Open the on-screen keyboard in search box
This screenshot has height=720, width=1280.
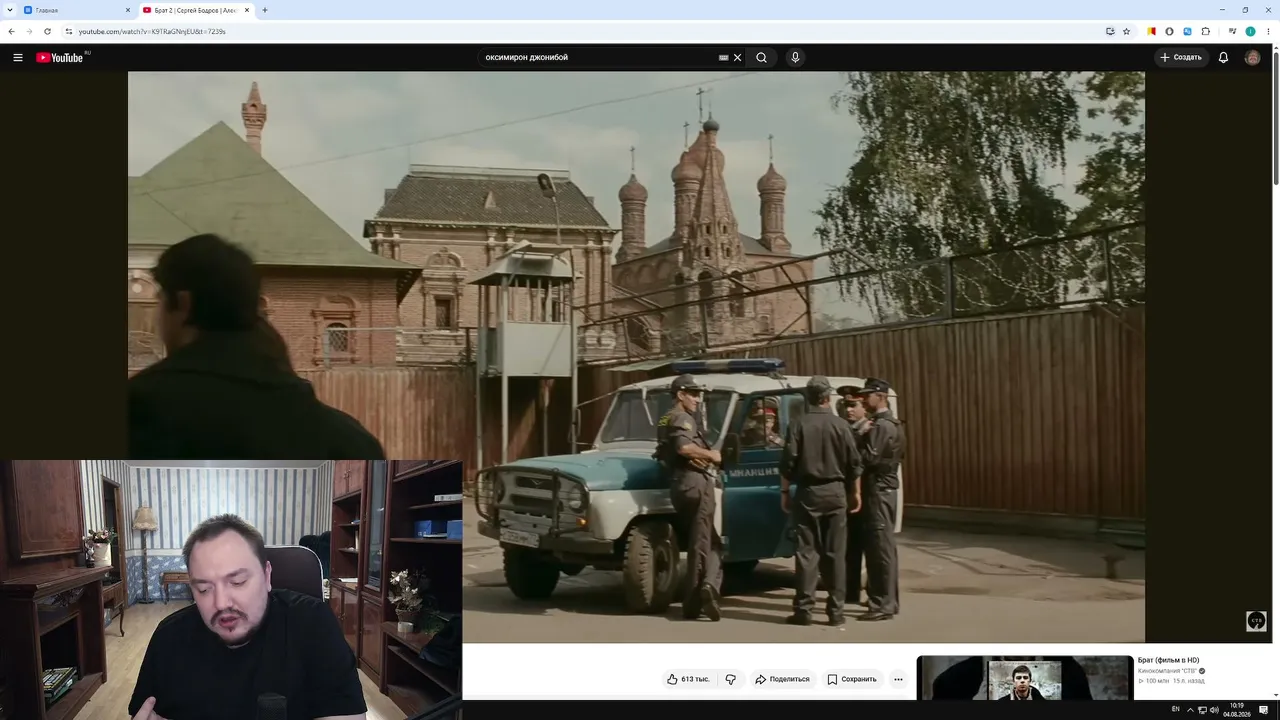pyautogui.click(x=723, y=57)
